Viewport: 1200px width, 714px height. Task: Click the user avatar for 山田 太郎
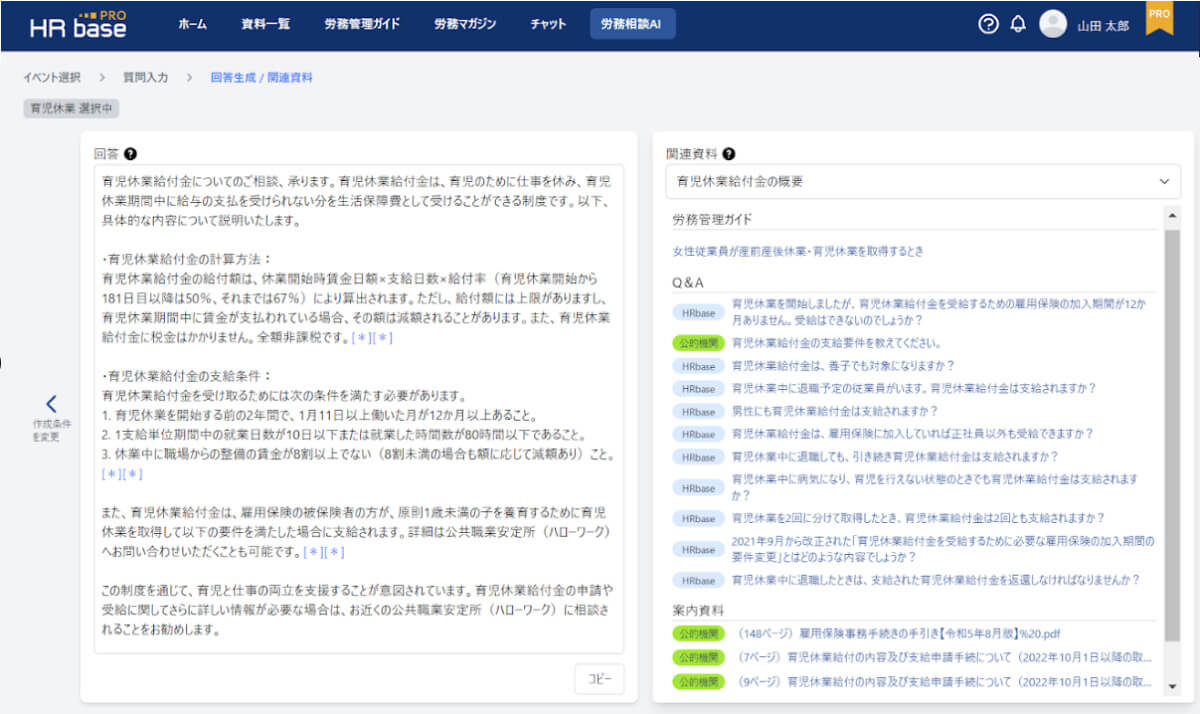tap(1053, 25)
